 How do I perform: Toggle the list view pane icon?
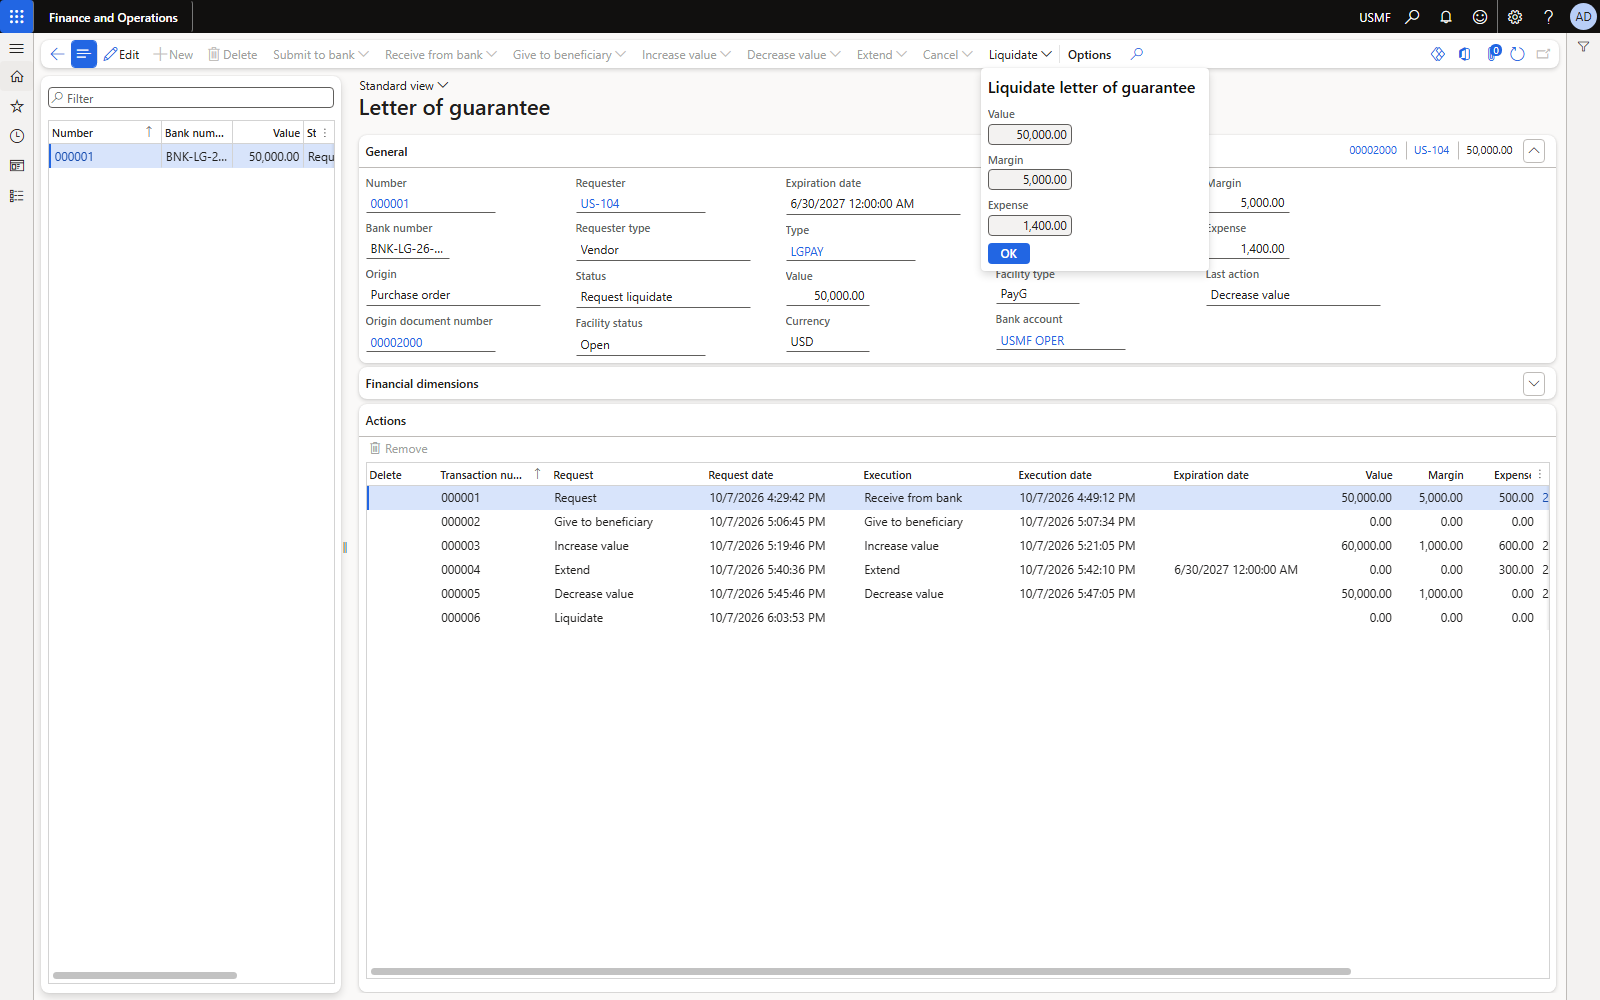[x=84, y=54]
